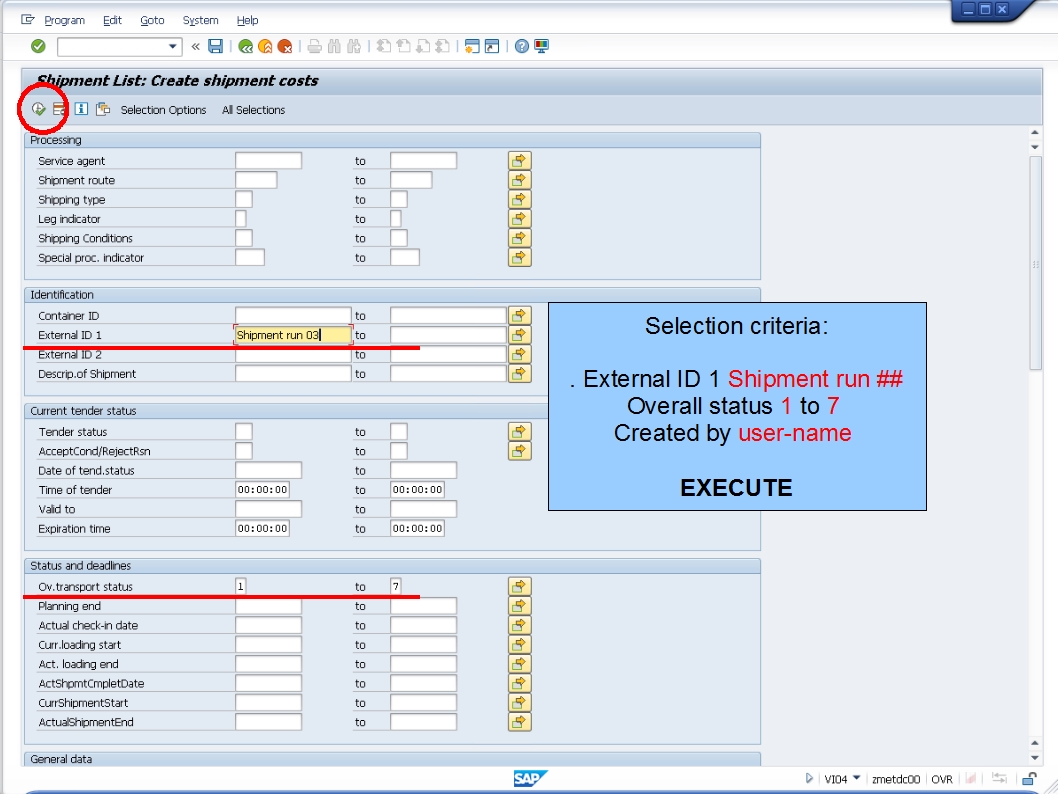This screenshot has width=1058, height=794.
Task: Click the Container ID from field
Action: (x=293, y=316)
